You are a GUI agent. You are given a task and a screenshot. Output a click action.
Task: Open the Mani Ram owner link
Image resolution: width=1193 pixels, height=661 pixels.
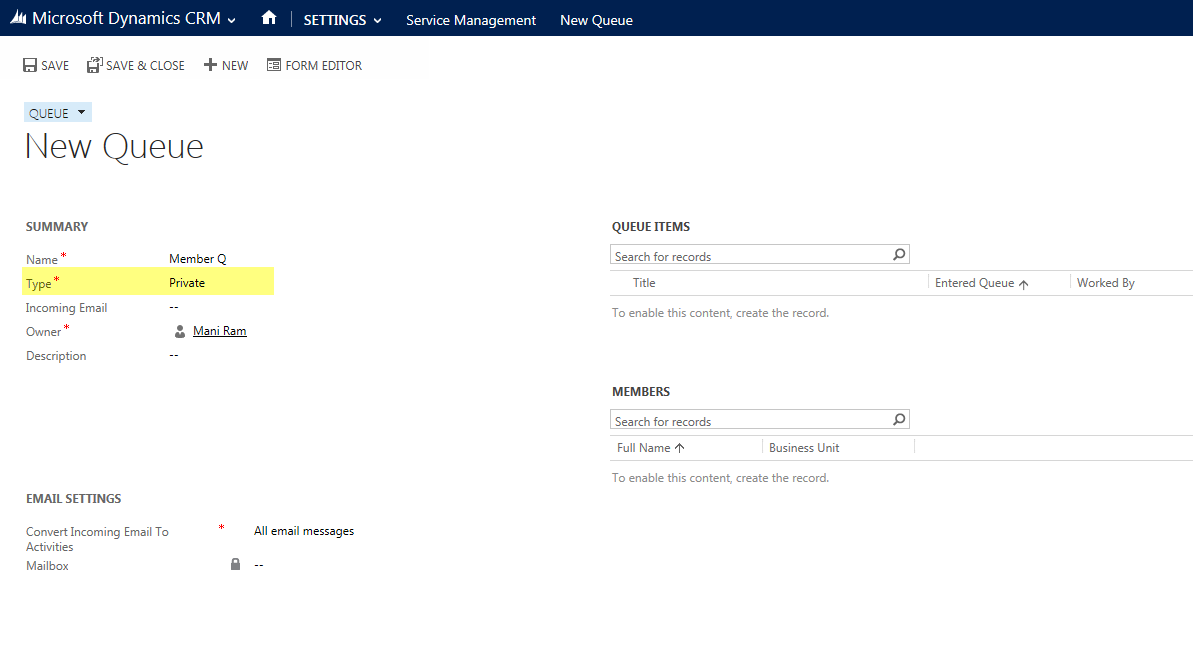click(219, 330)
